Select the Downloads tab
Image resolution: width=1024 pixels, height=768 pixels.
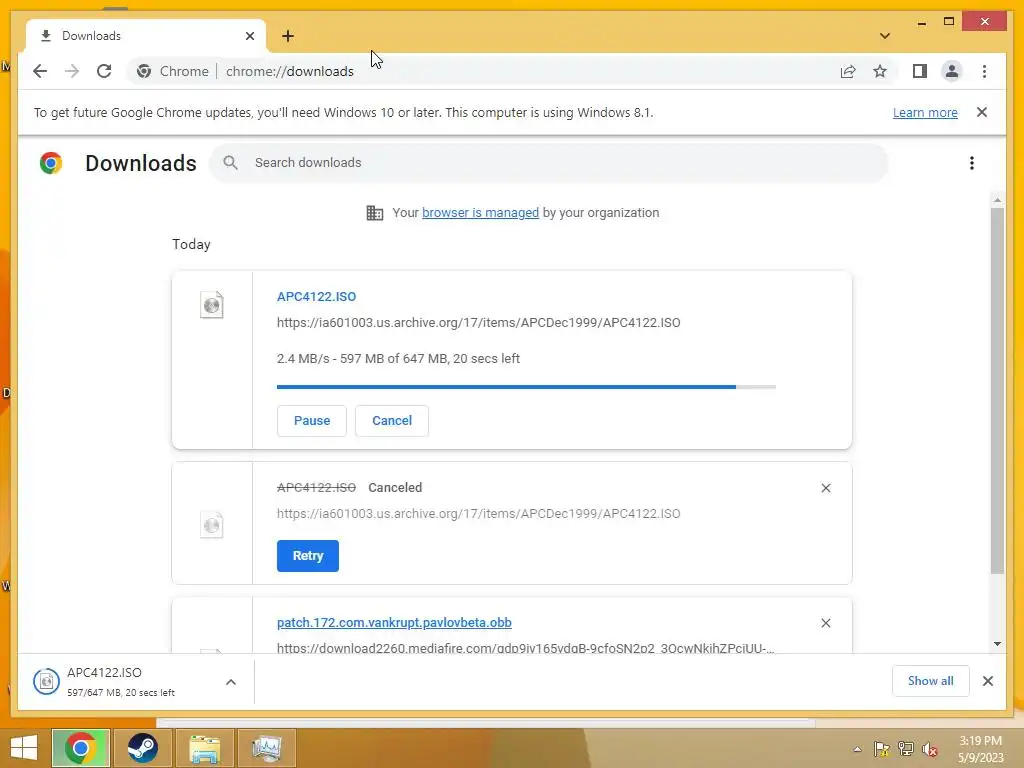tap(146, 36)
